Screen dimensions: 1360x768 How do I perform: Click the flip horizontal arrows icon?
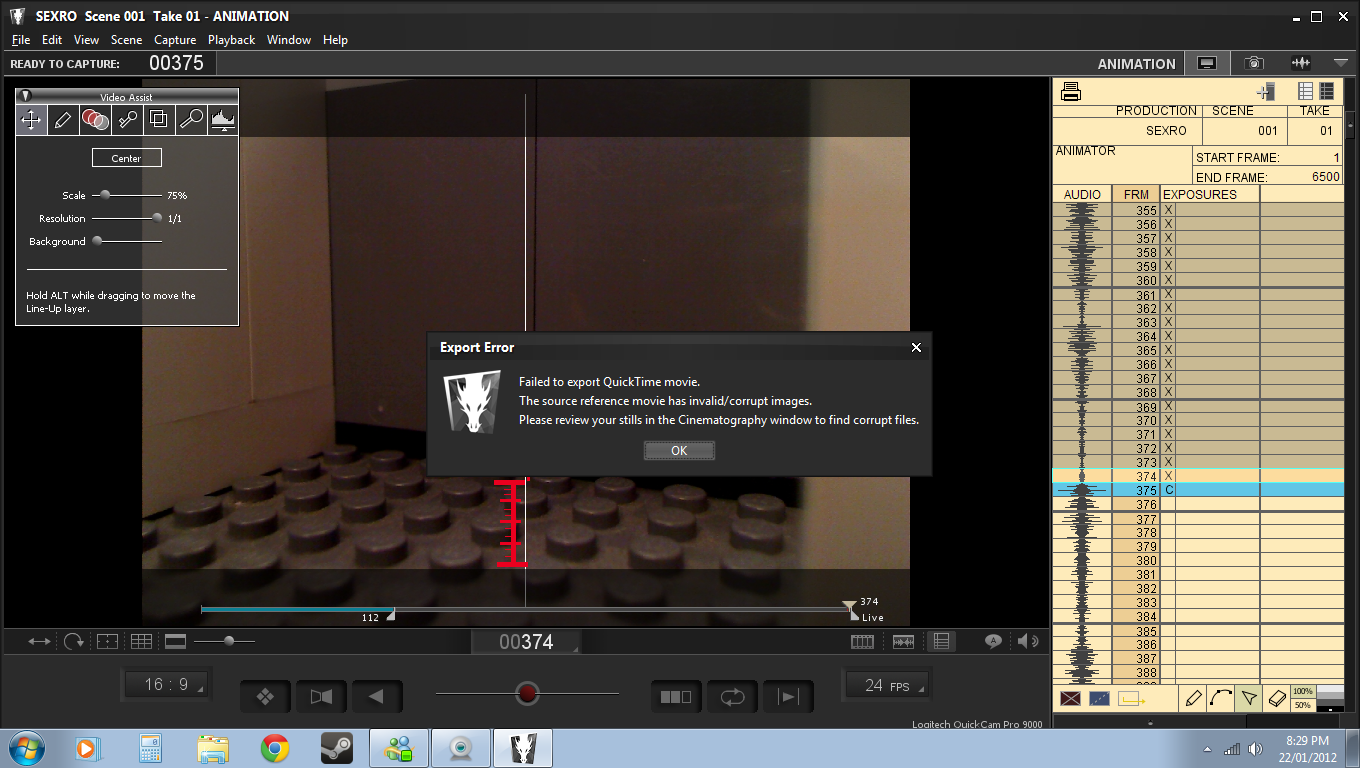coord(39,641)
